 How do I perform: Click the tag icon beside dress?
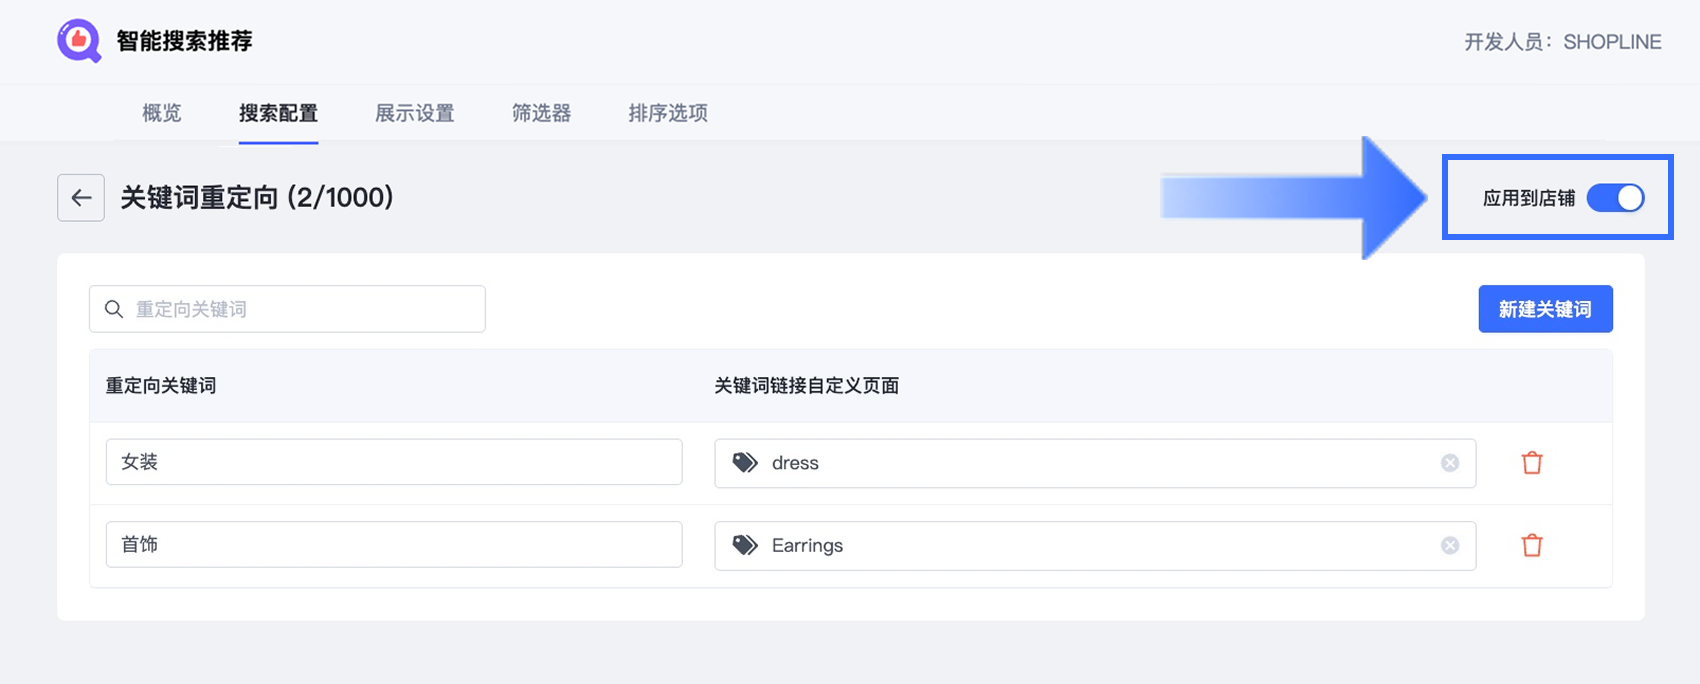coord(745,463)
